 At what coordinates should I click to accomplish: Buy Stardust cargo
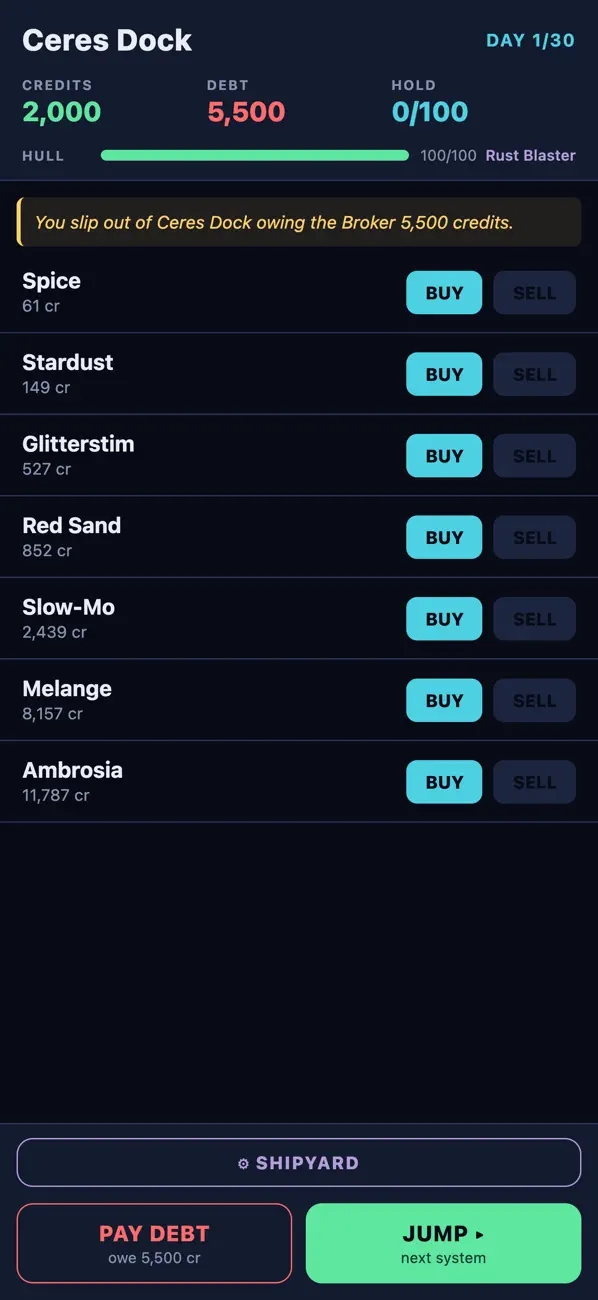coord(444,374)
